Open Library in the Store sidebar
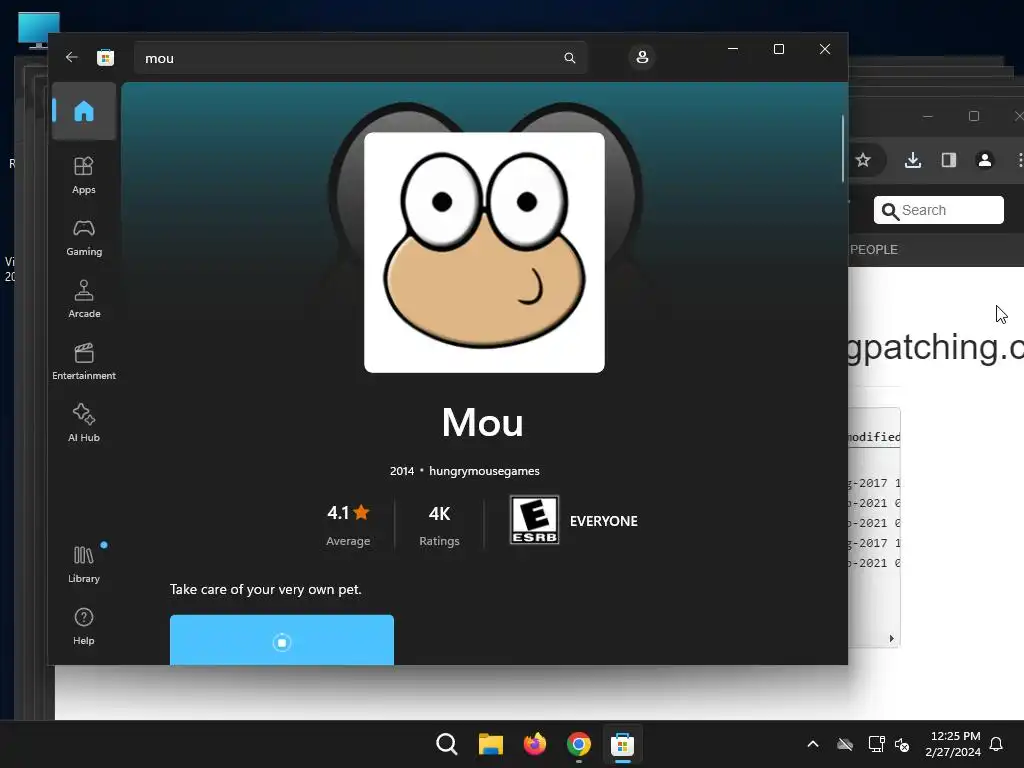The width and height of the screenshot is (1024, 768). [x=84, y=565]
